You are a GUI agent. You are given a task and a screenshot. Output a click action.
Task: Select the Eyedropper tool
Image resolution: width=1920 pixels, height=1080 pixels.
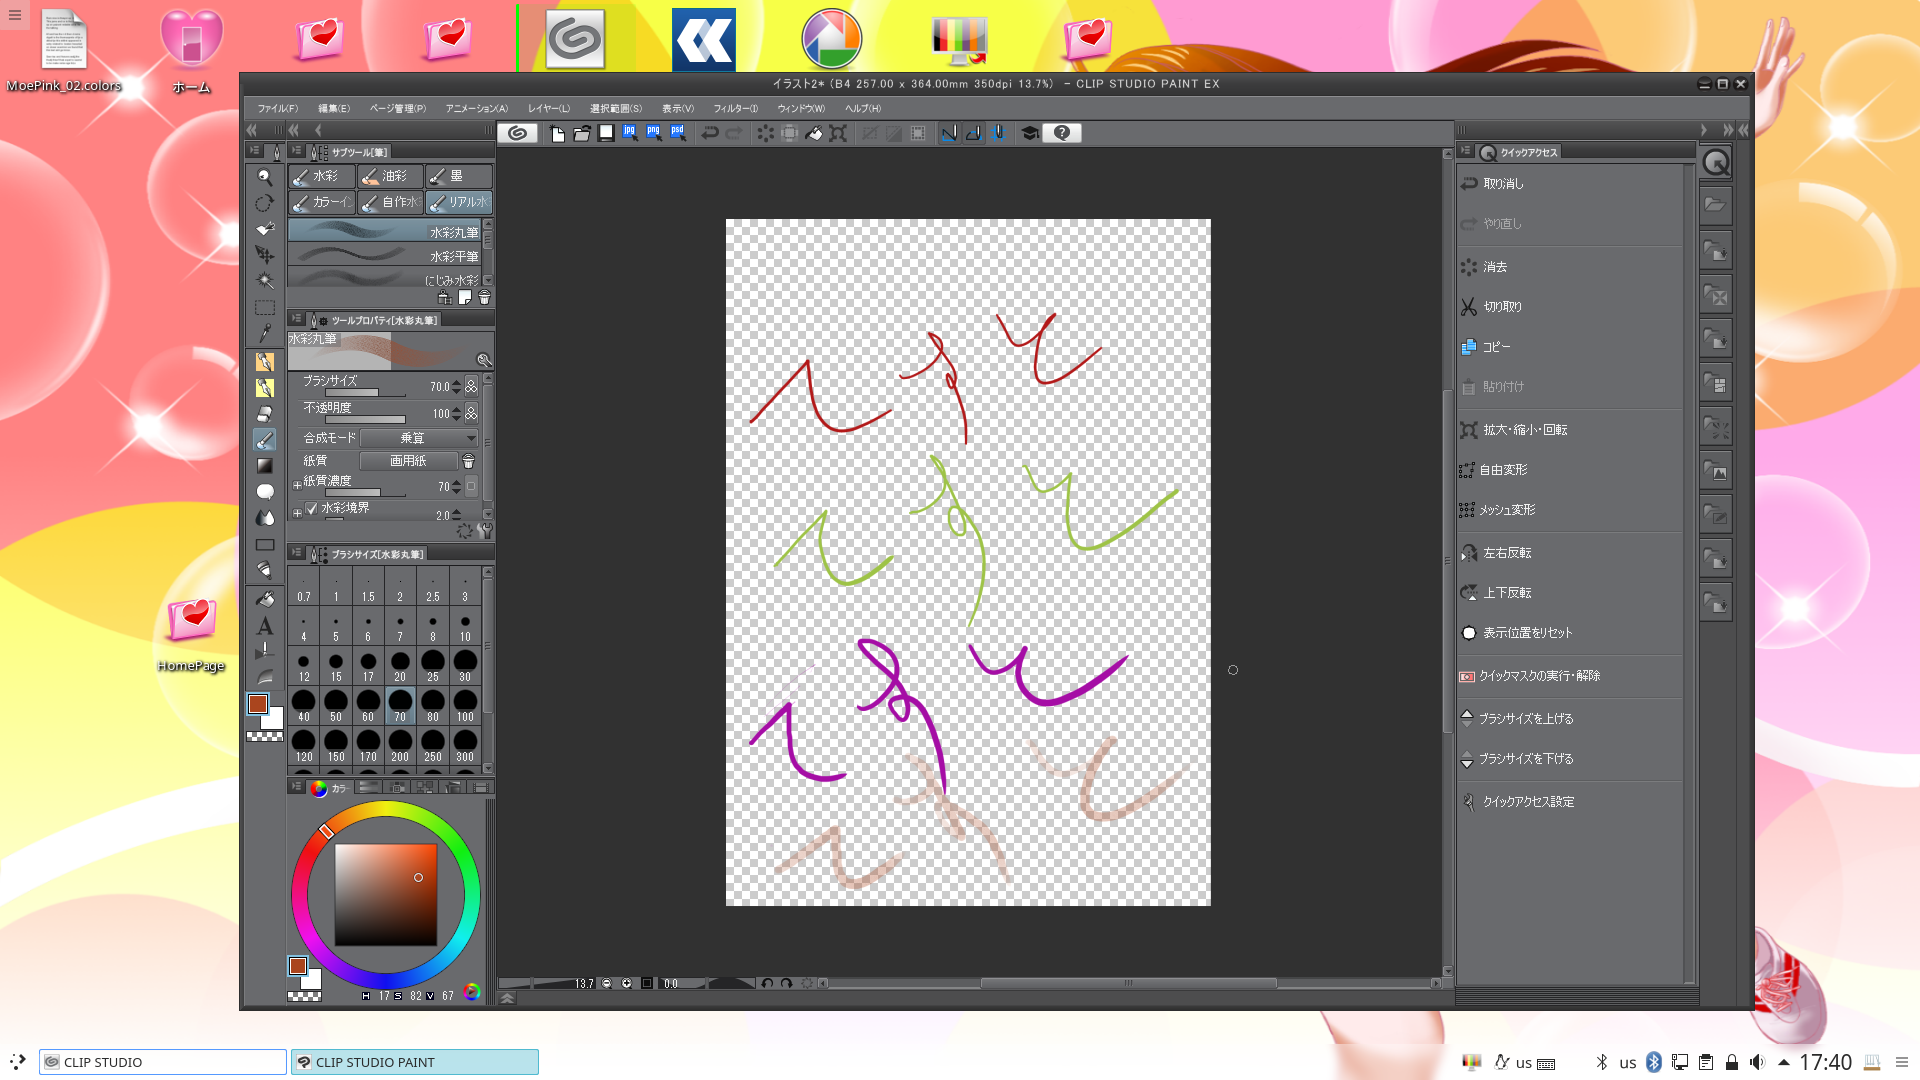pyautogui.click(x=264, y=333)
